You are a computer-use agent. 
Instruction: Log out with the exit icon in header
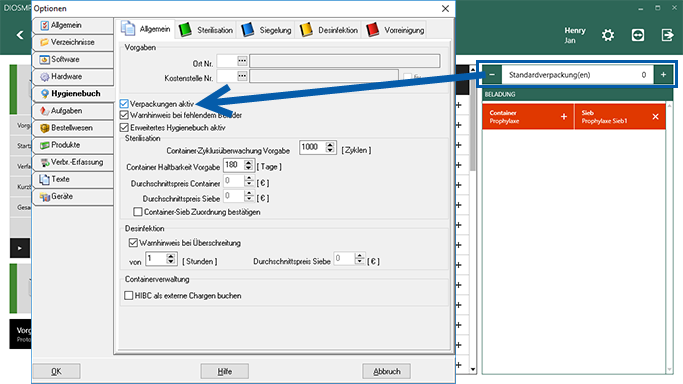(667, 35)
